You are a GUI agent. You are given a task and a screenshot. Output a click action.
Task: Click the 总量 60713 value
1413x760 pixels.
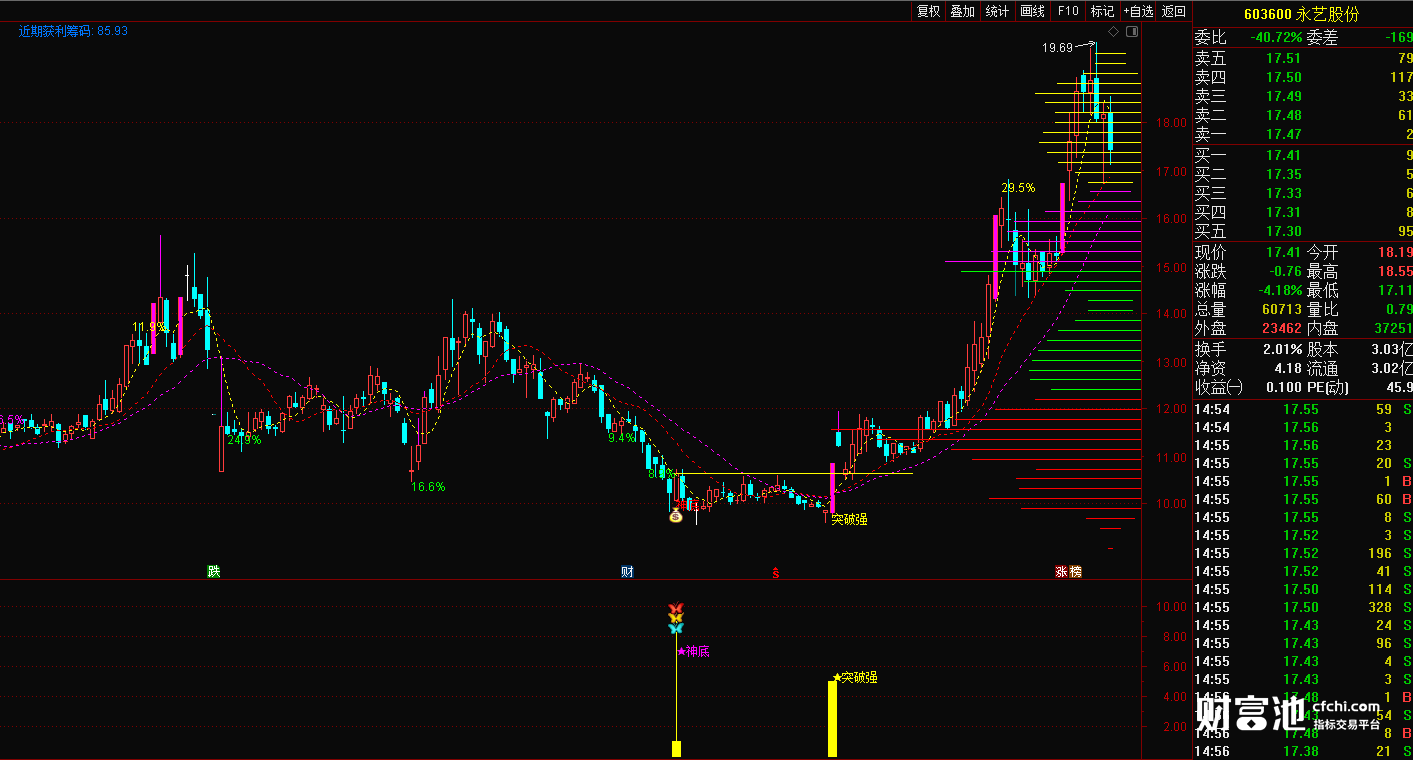click(x=1281, y=309)
